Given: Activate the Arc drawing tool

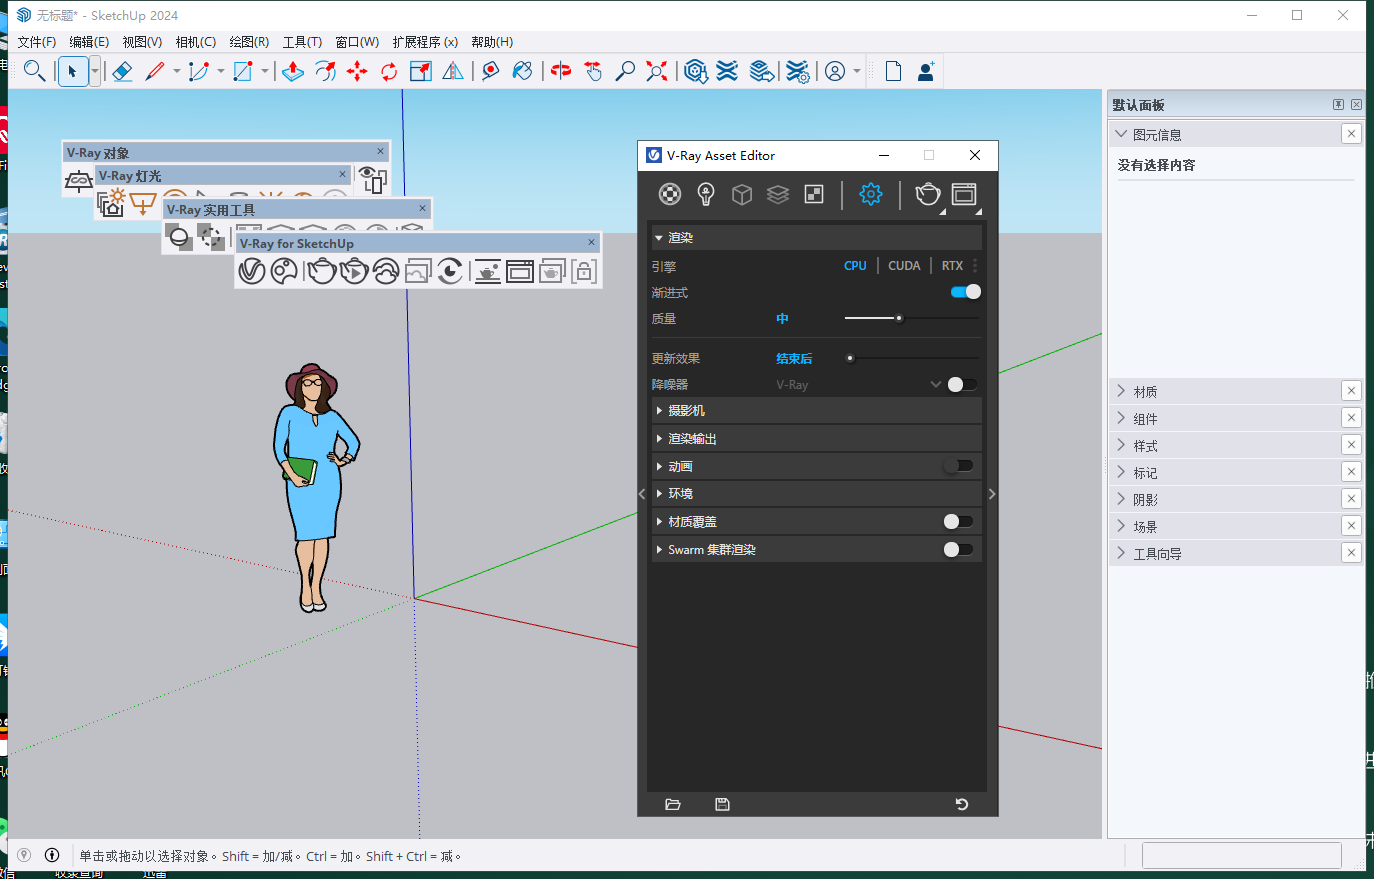Looking at the screenshot, I should click(x=198, y=71).
